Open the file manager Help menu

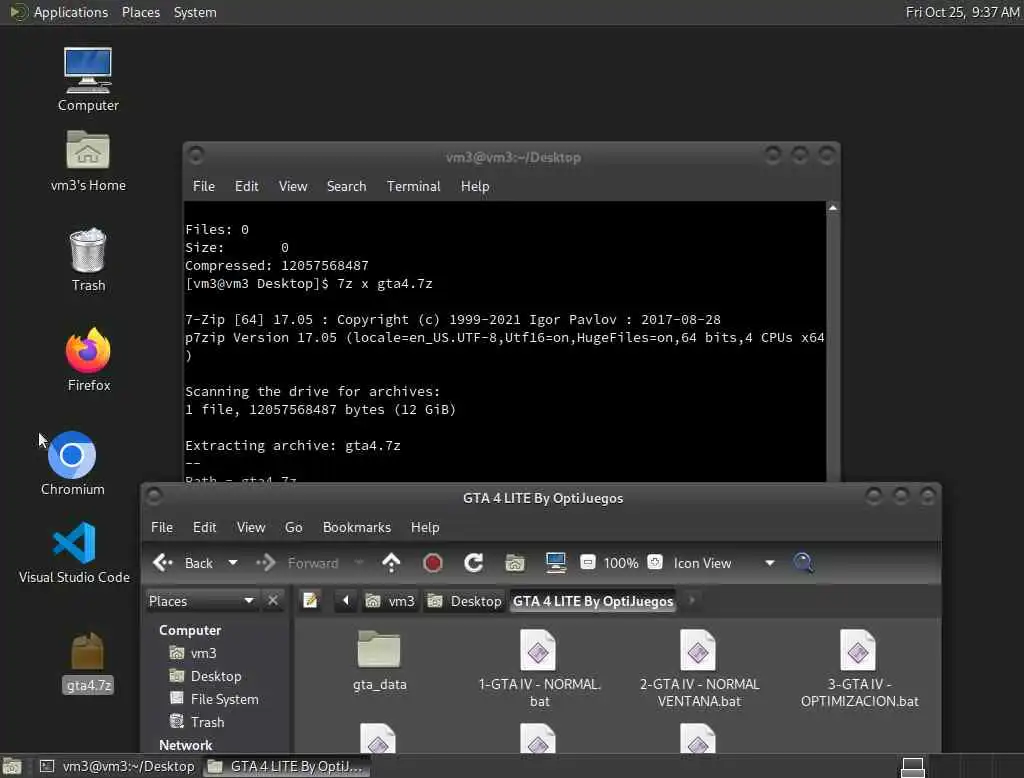click(x=424, y=527)
